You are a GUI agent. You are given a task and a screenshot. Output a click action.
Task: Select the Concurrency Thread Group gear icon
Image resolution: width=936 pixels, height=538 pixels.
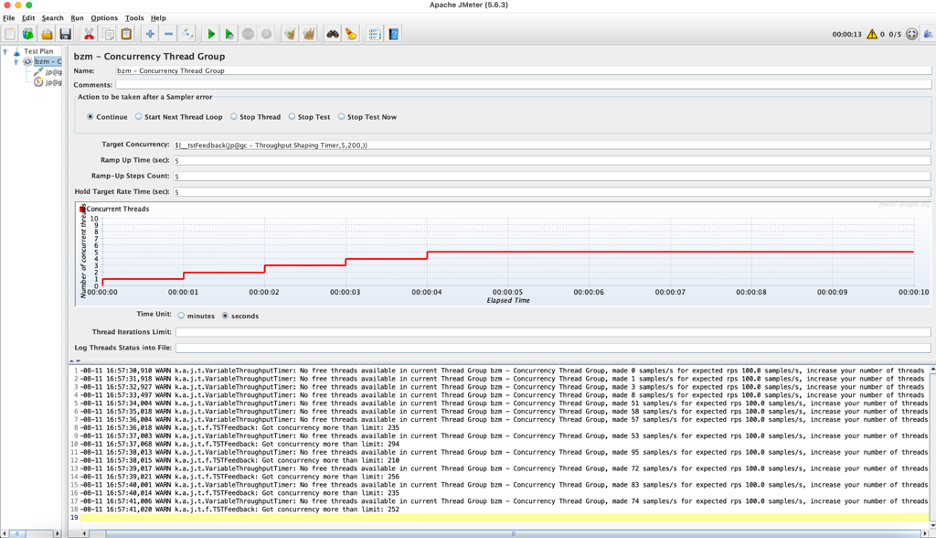pos(27,62)
